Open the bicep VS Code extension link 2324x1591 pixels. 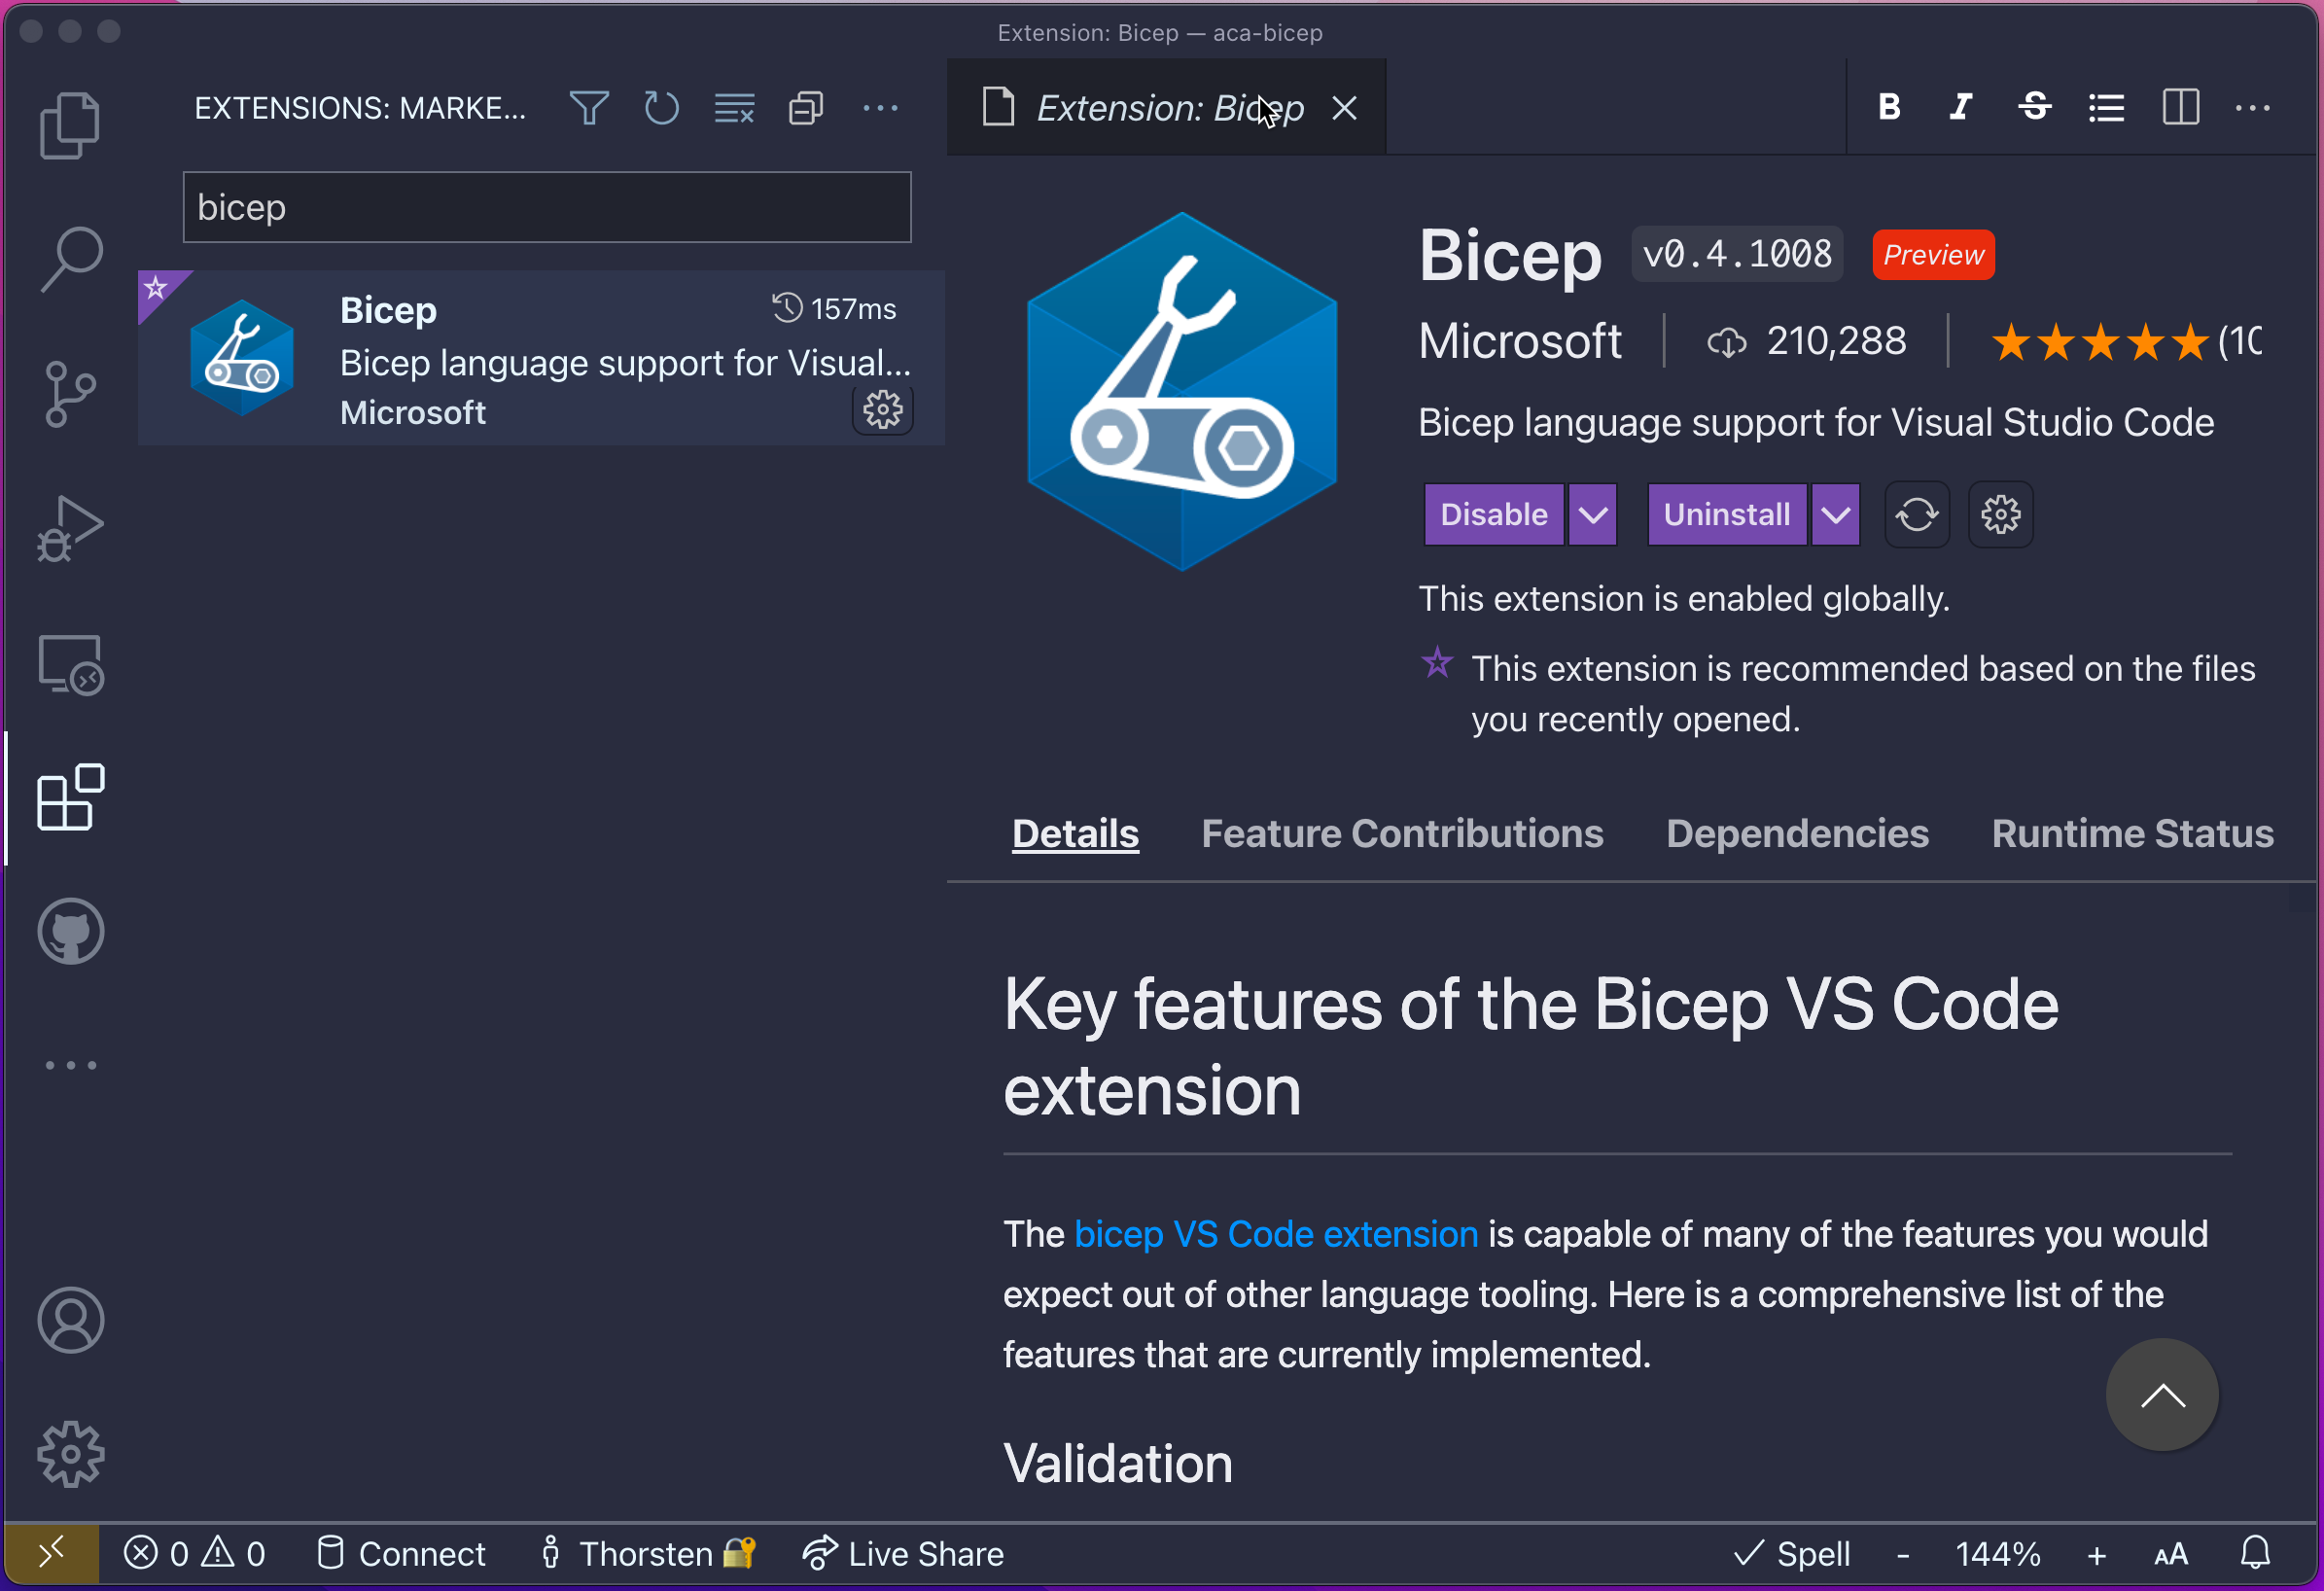tap(1275, 1234)
